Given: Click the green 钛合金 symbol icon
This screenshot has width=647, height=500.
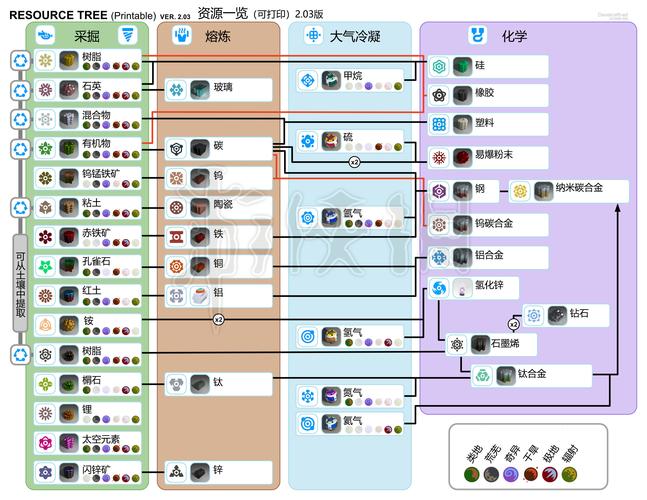Looking at the screenshot, I should [482, 375].
